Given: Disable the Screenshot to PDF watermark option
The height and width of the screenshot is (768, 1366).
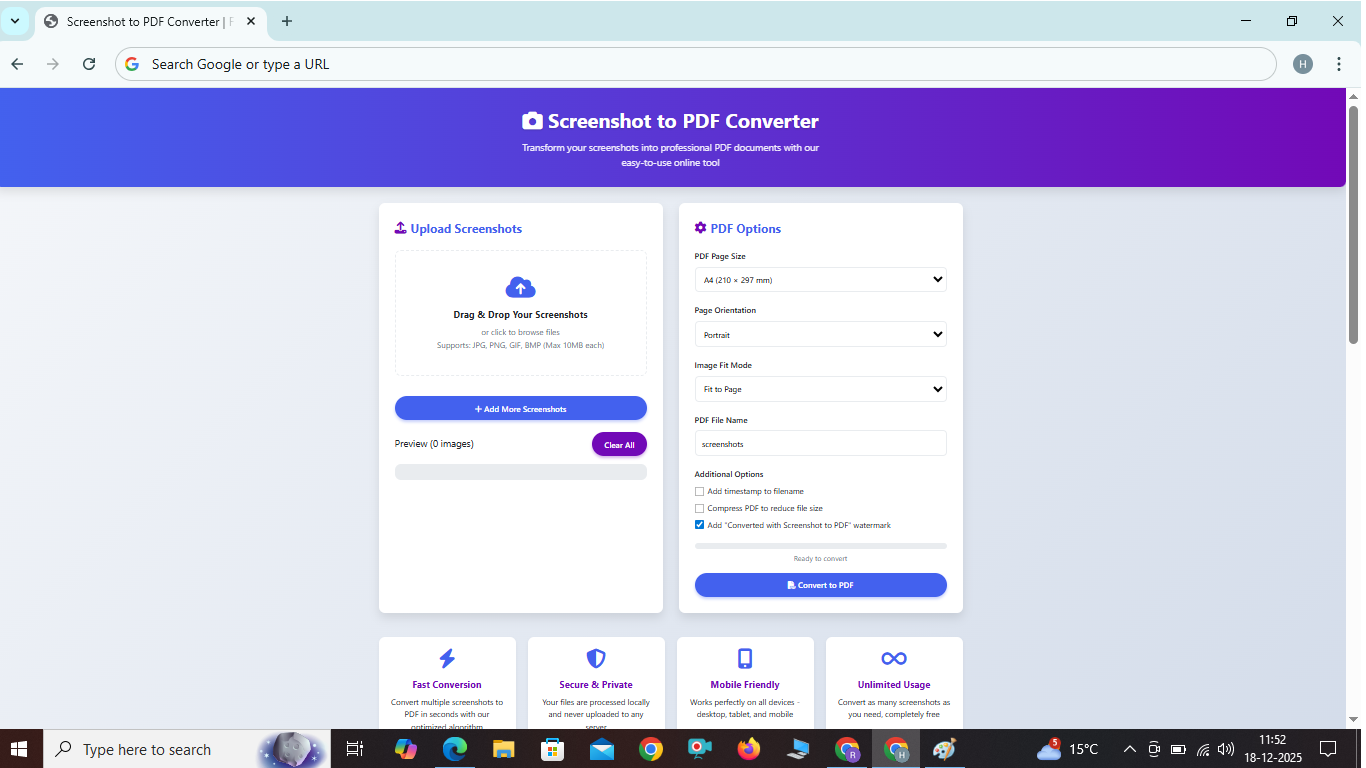Looking at the screenshot, I should (x=699, y=525).
